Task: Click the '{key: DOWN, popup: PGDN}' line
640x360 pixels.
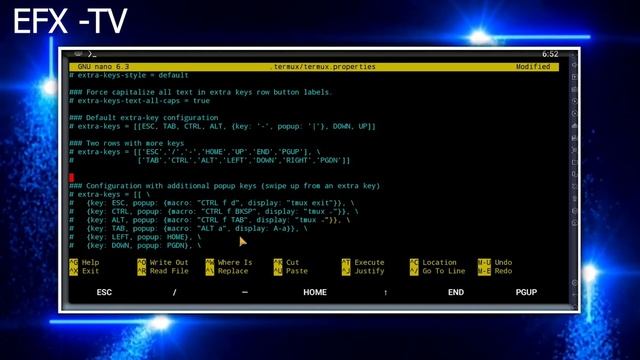Action: click(135, 246)
